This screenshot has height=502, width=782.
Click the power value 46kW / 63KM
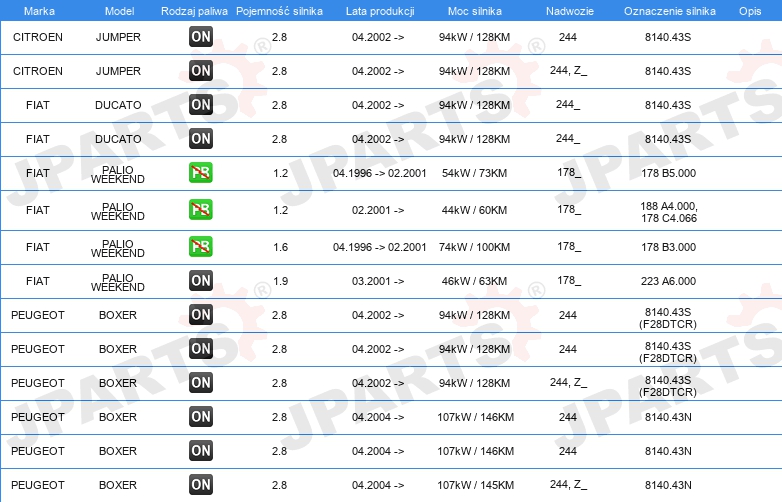[x=474, y=281]
